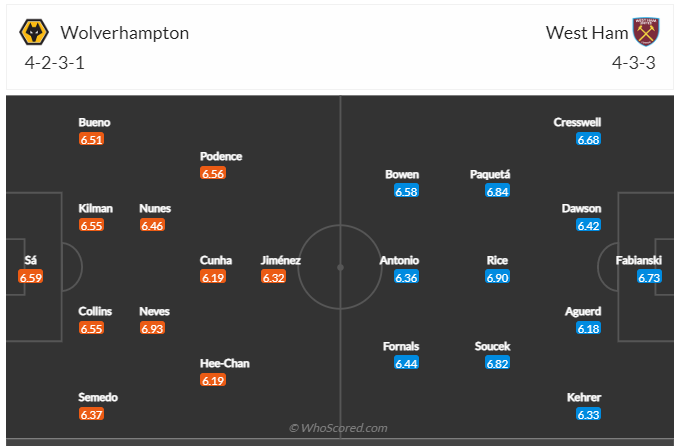Click Bueno's 6.51 rating badge
This screenshot has width=677, height=446.
[91, 140]
